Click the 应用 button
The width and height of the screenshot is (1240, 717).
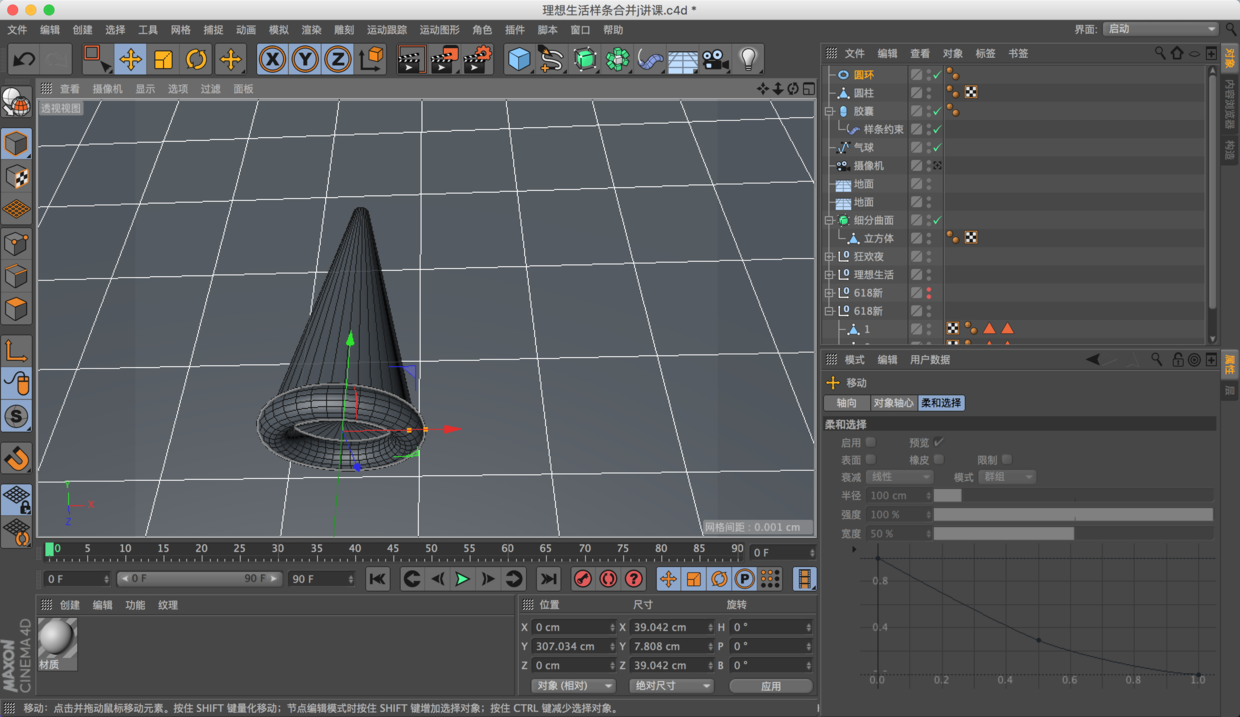pos(771,686)
